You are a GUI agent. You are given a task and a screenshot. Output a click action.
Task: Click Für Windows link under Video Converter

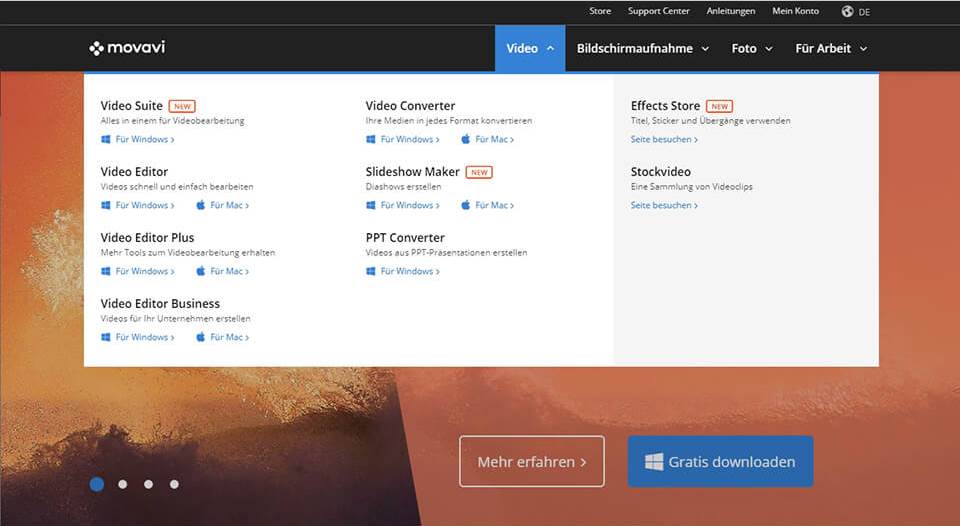click(x=410, y=139)
